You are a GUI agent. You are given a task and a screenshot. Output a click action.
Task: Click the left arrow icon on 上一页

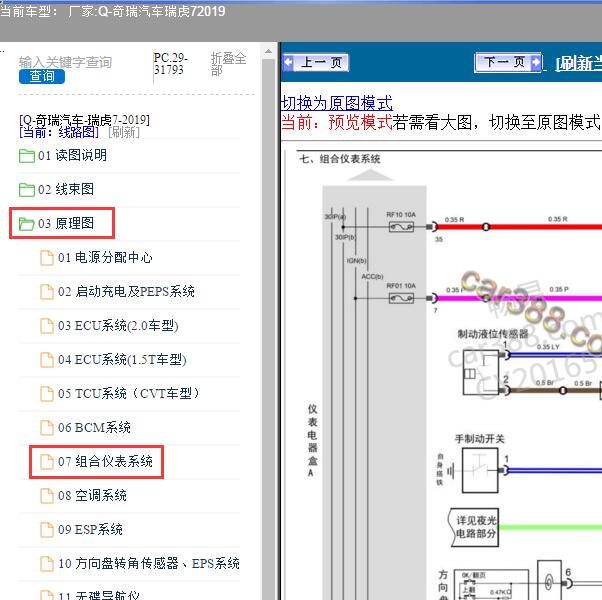288,63
